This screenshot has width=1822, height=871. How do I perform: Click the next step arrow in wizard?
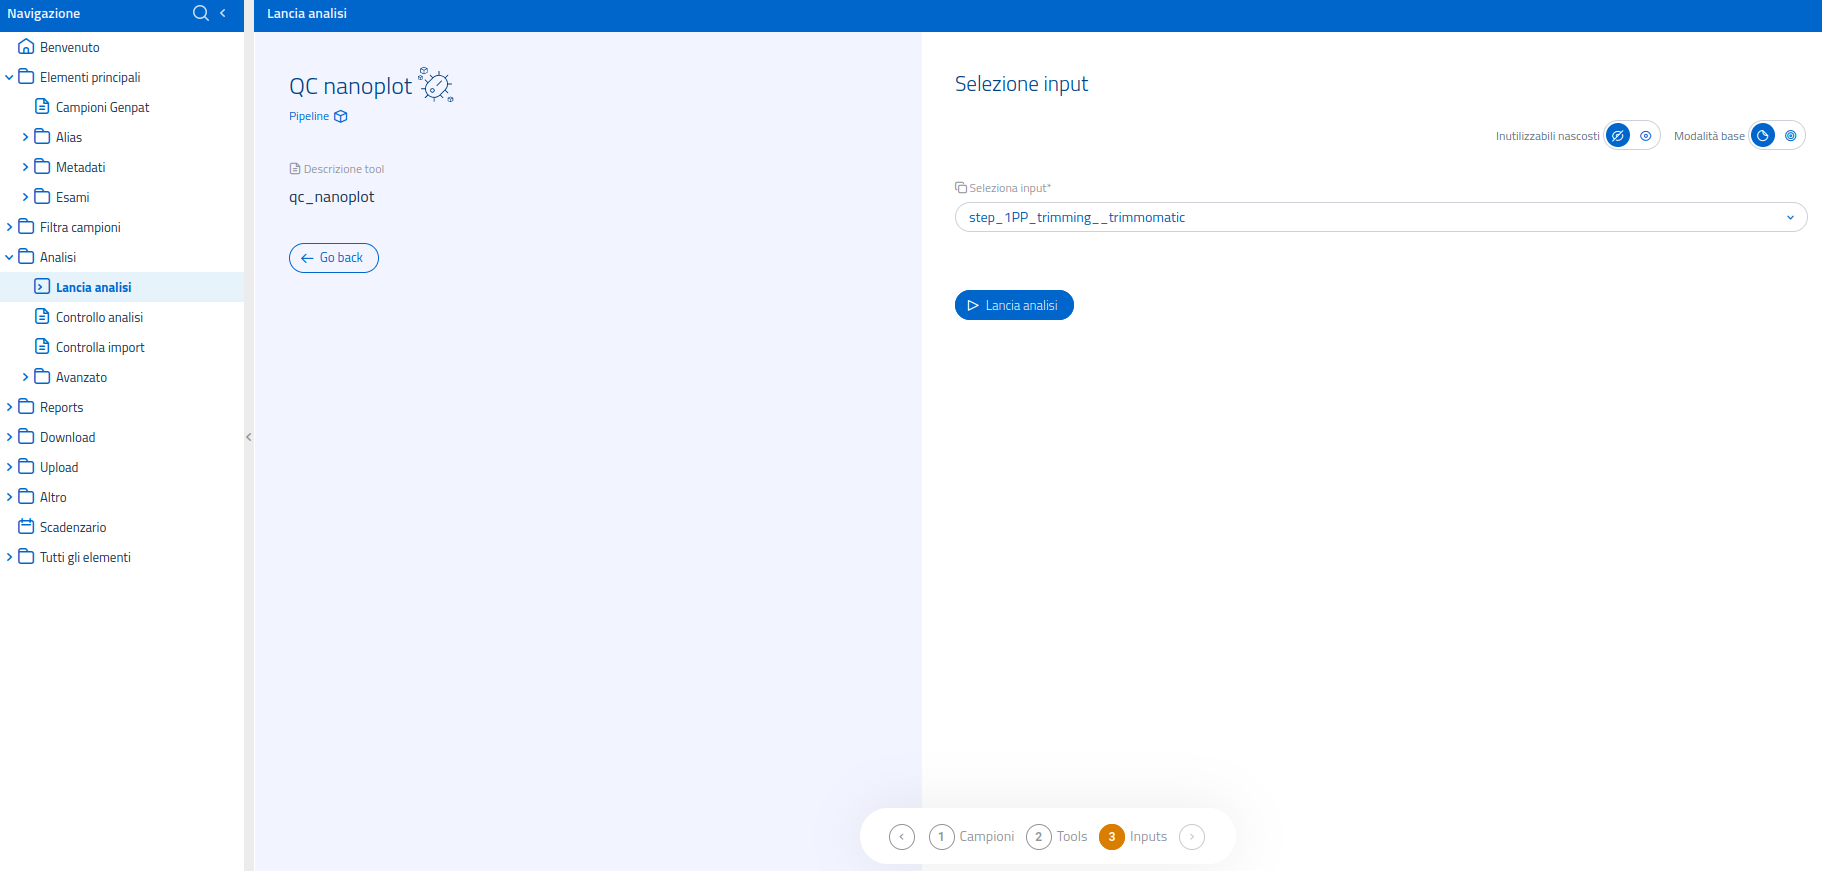pyautogui.click(x=1192, y=837)
